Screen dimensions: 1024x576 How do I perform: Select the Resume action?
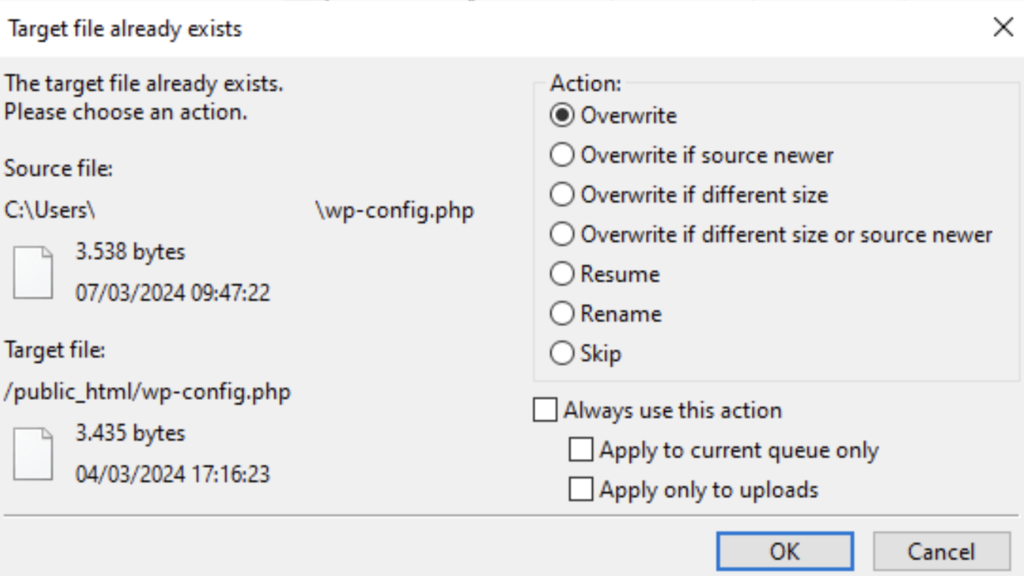tap(562, 273)
